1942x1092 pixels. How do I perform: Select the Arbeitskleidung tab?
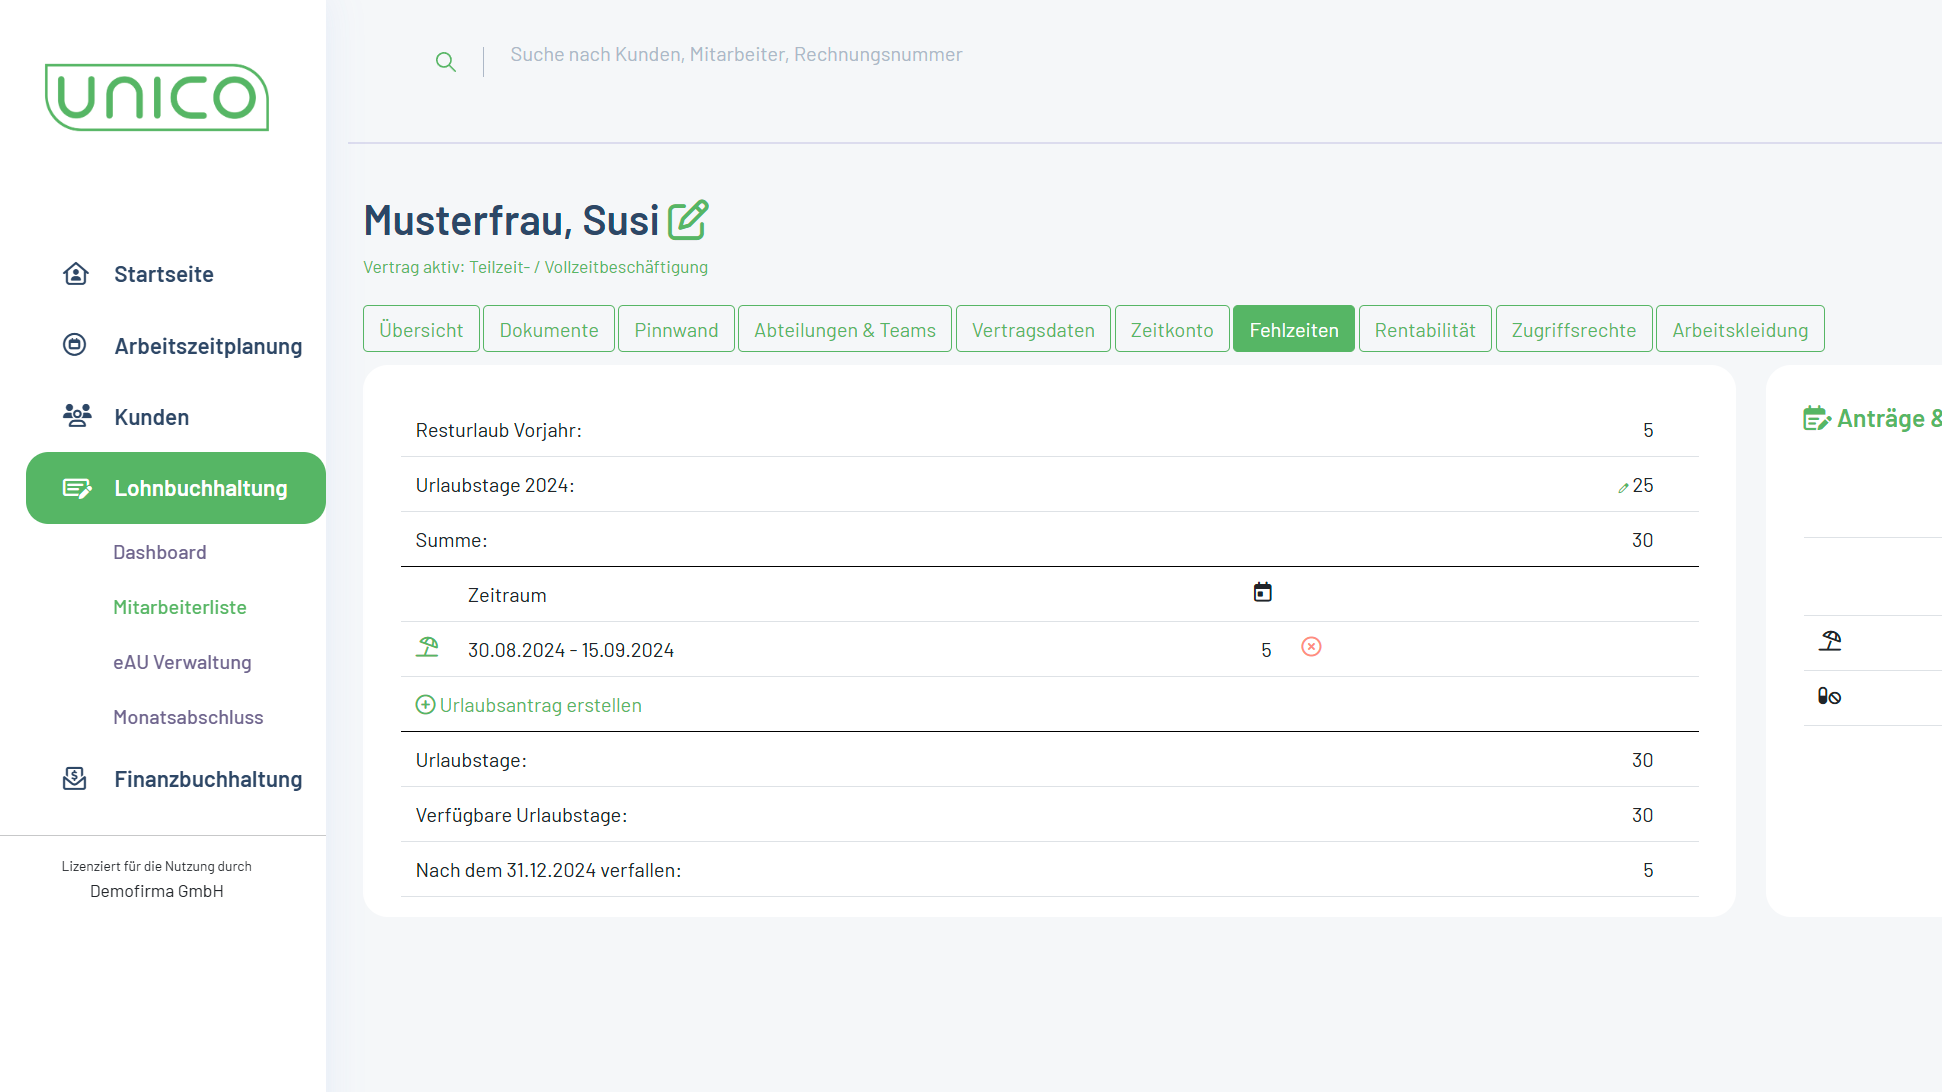(1739, 329)
